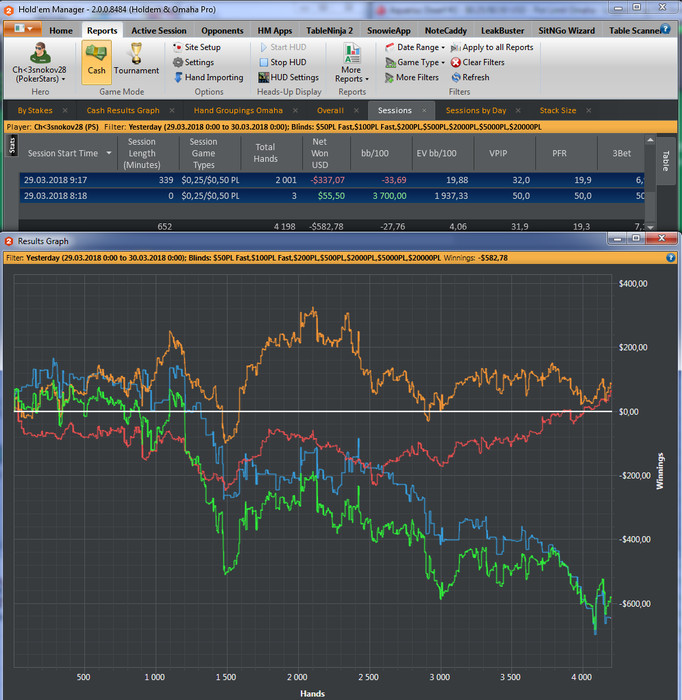Image resolution: width=682 pixels, height=700 pixels.
Task: Click Clear Filters
Action: (x=478, y=62)
